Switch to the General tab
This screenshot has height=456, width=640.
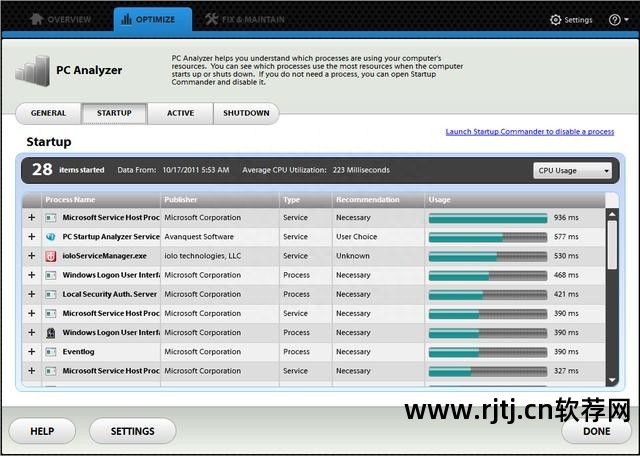48,113
